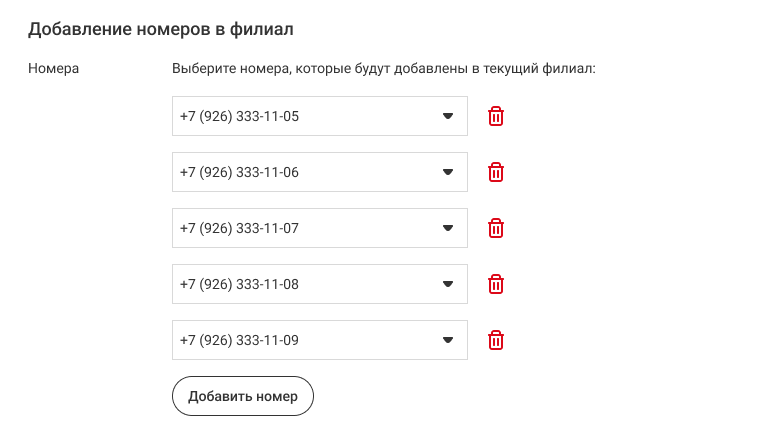The height and width of the screenshot is (426, 773).
Task: Delete the number +7 (926) 333-11-05
Action: pyautogui.click(x=495, y=116)
